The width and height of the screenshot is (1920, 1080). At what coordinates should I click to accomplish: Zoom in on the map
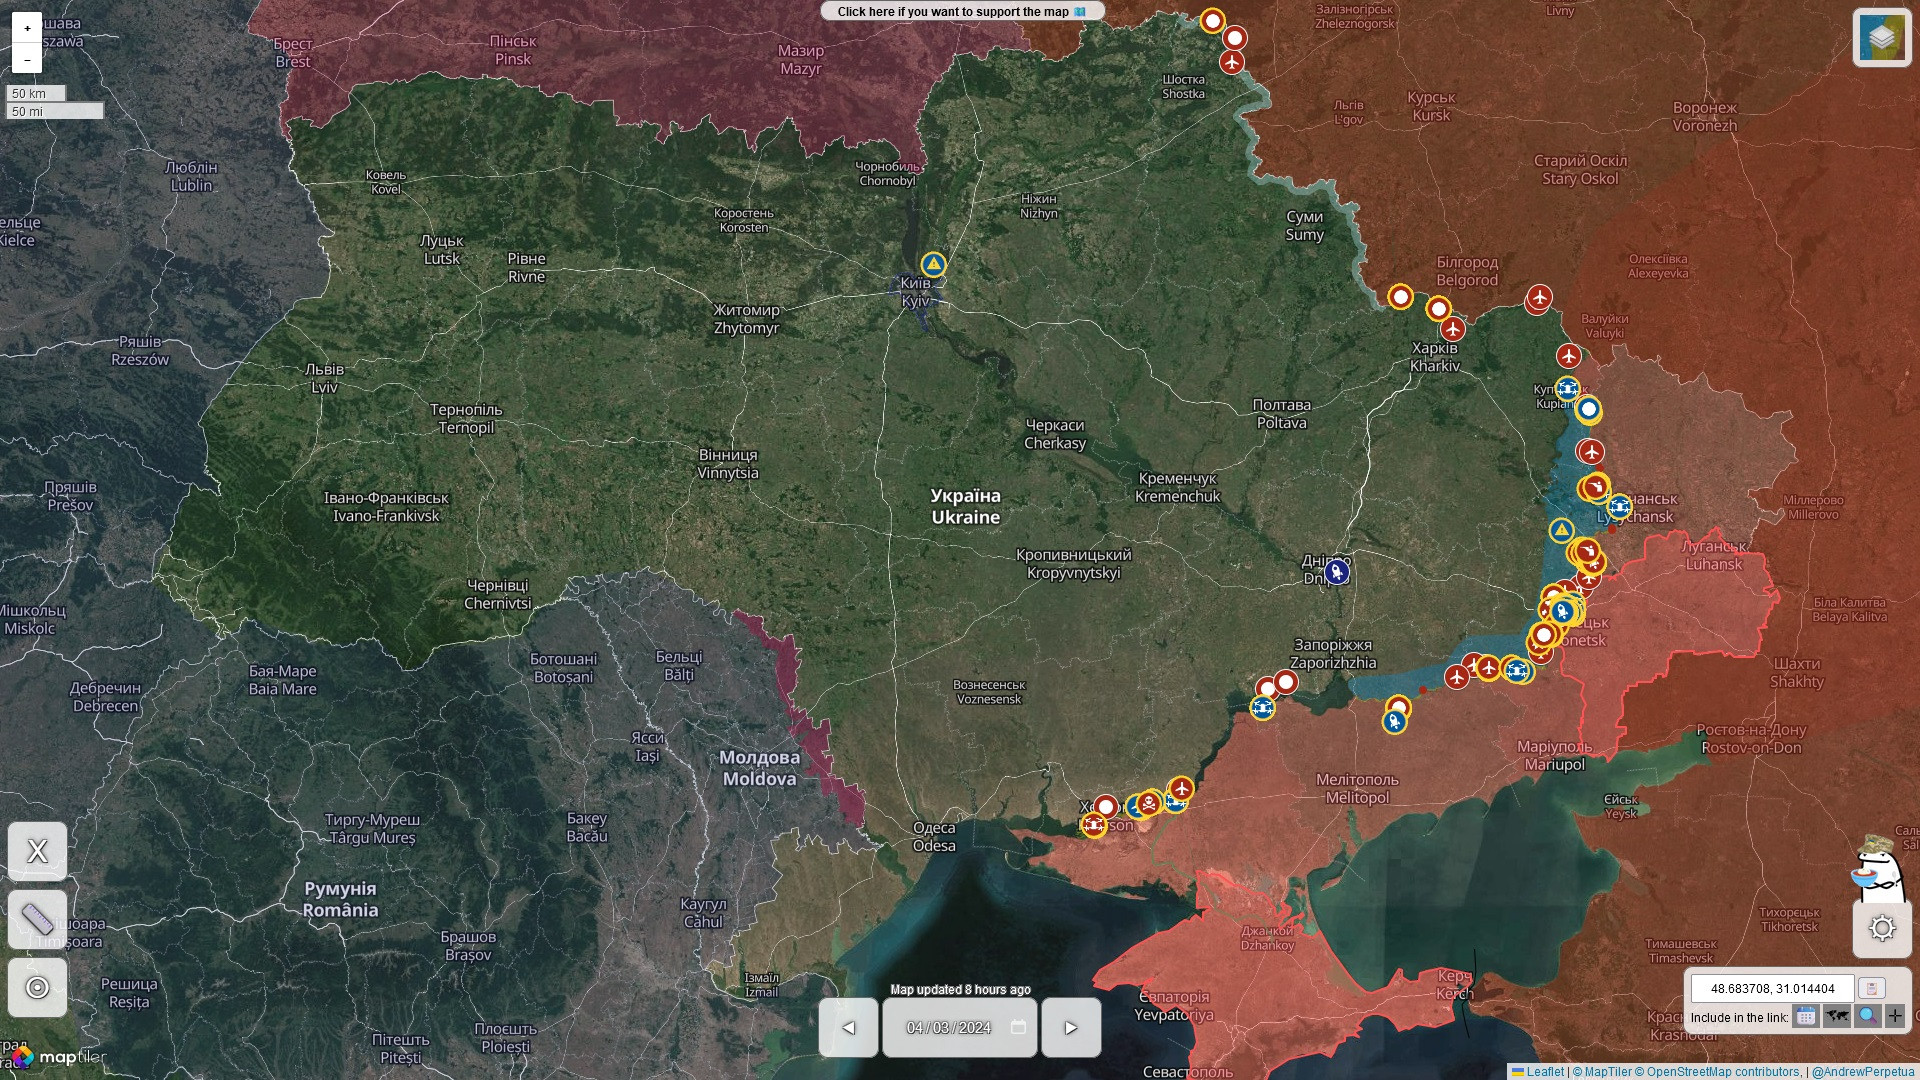[x=27, y=28]
